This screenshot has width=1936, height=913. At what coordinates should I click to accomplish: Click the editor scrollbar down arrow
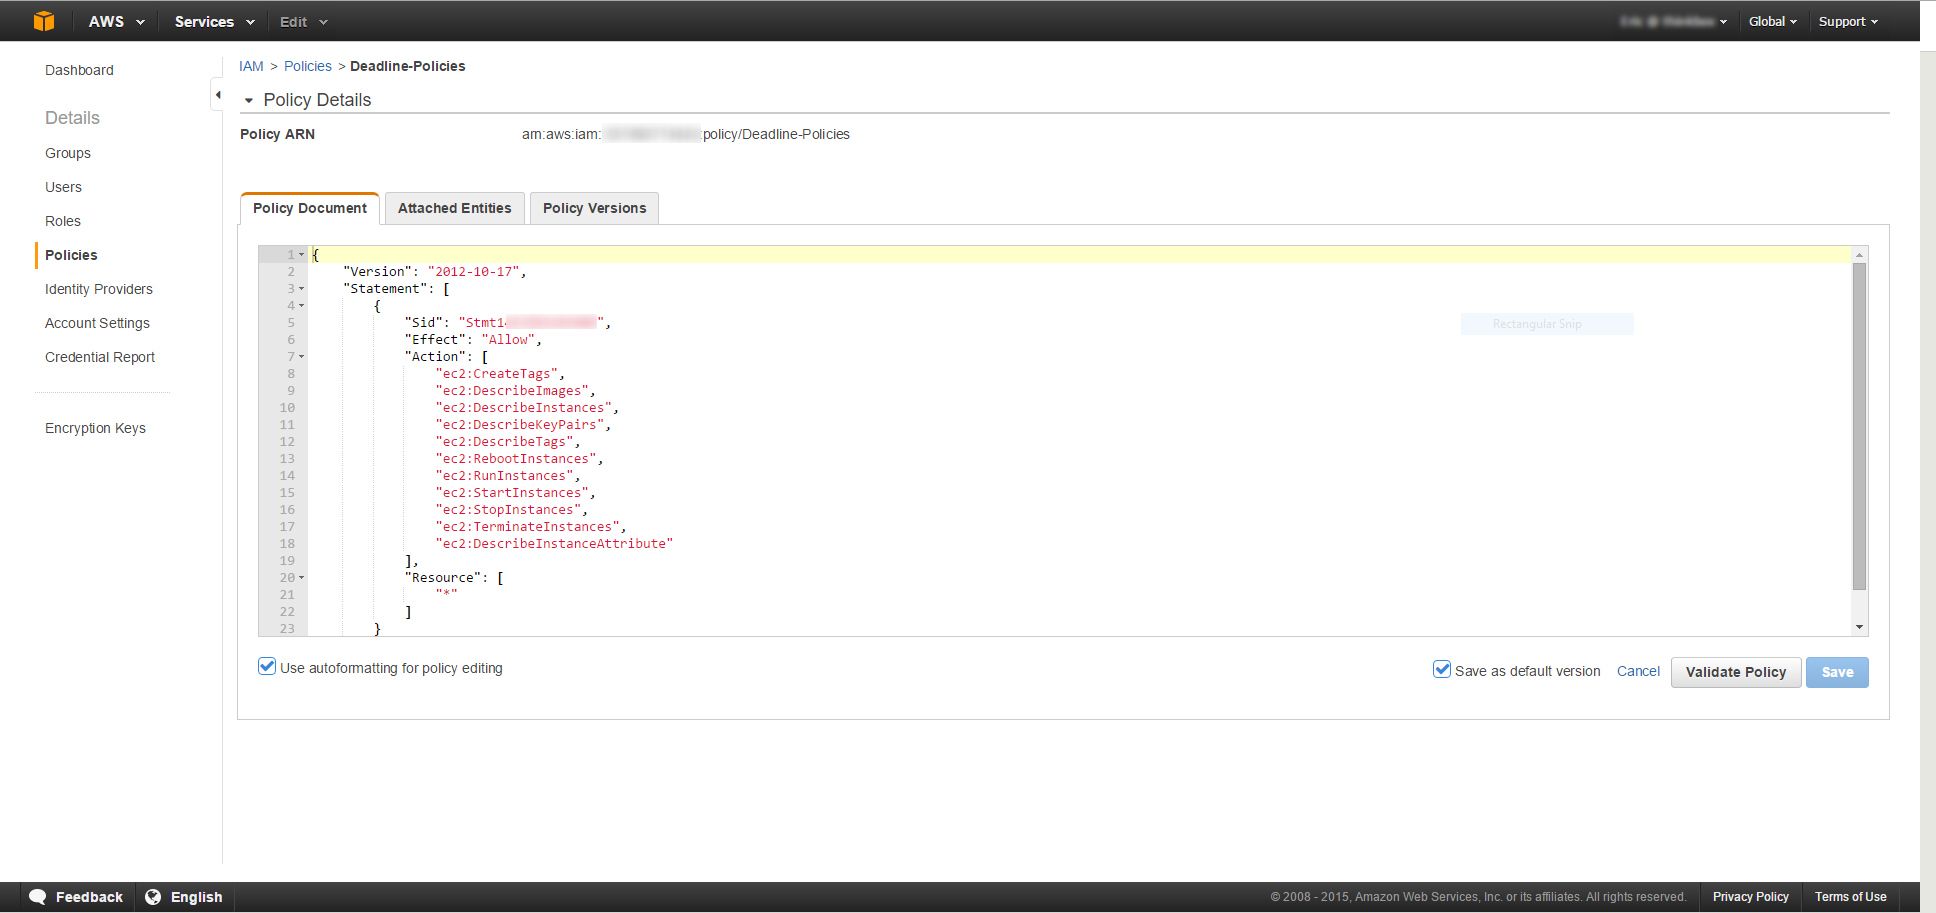(x=1859, y=627)
